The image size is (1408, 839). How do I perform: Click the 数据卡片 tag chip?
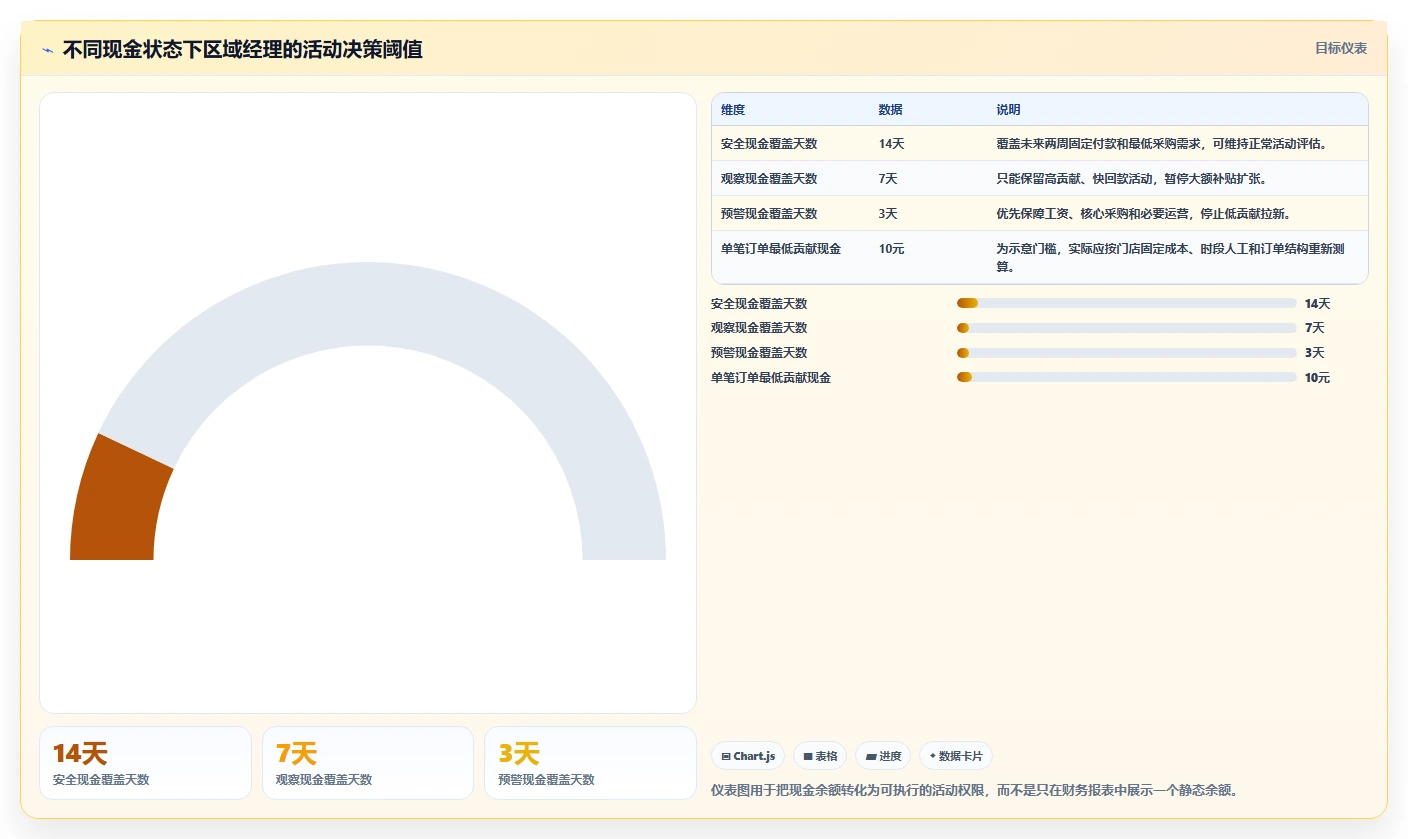coord(955,756)
